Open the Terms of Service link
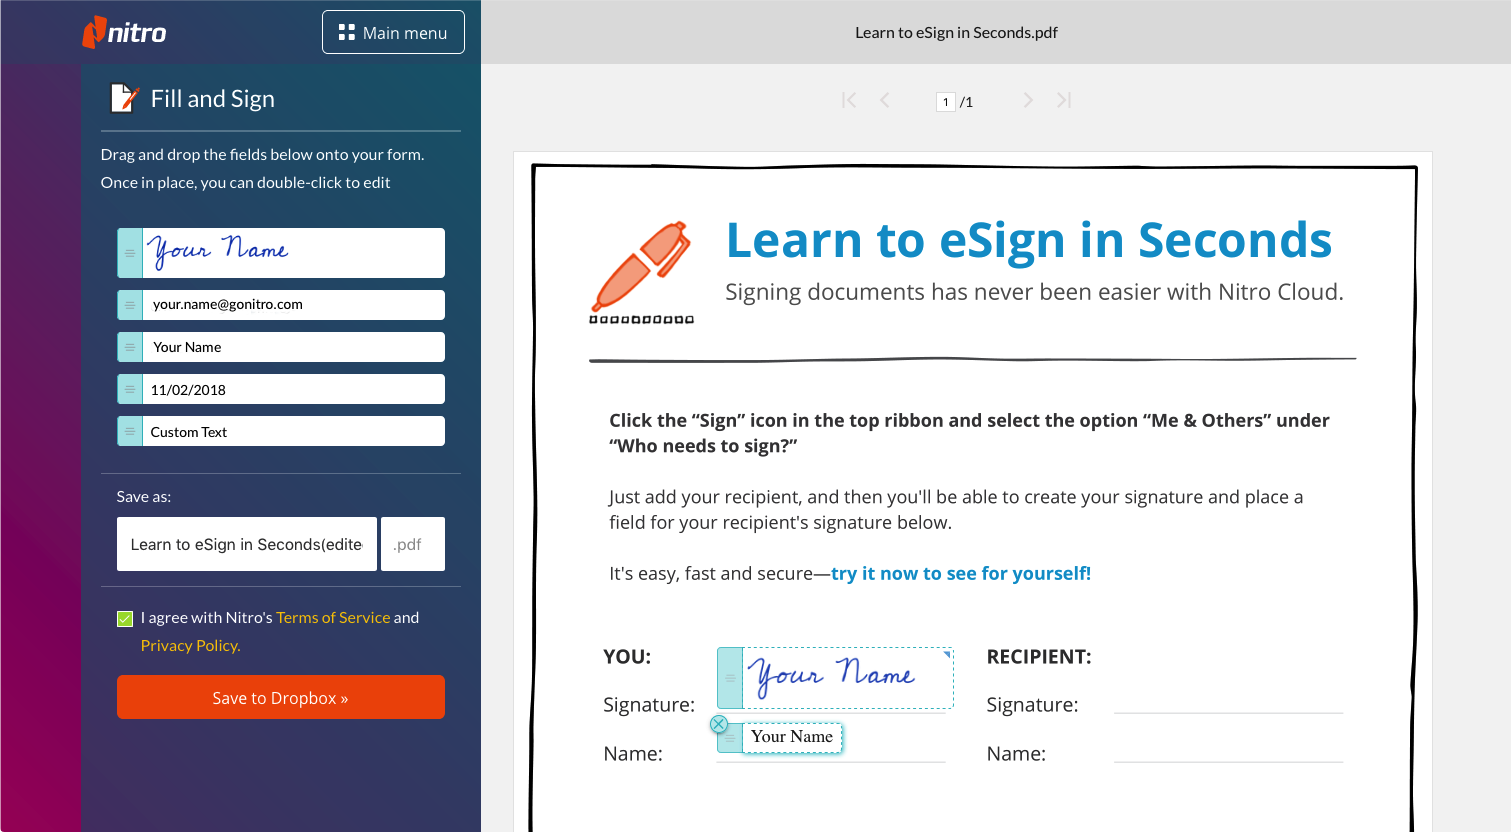This screenshot has height=832, width=1511. [x=333, y=618]
